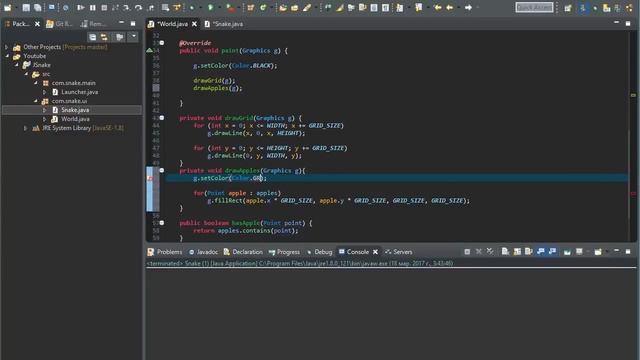Expand the Launcher.java file node

[x=45, y=92]
